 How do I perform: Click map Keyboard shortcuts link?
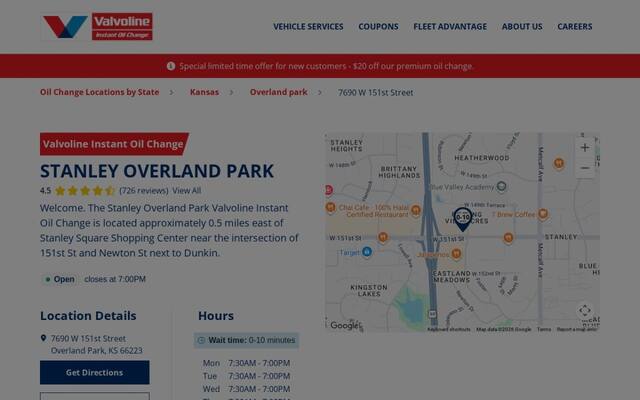(449, 329)
